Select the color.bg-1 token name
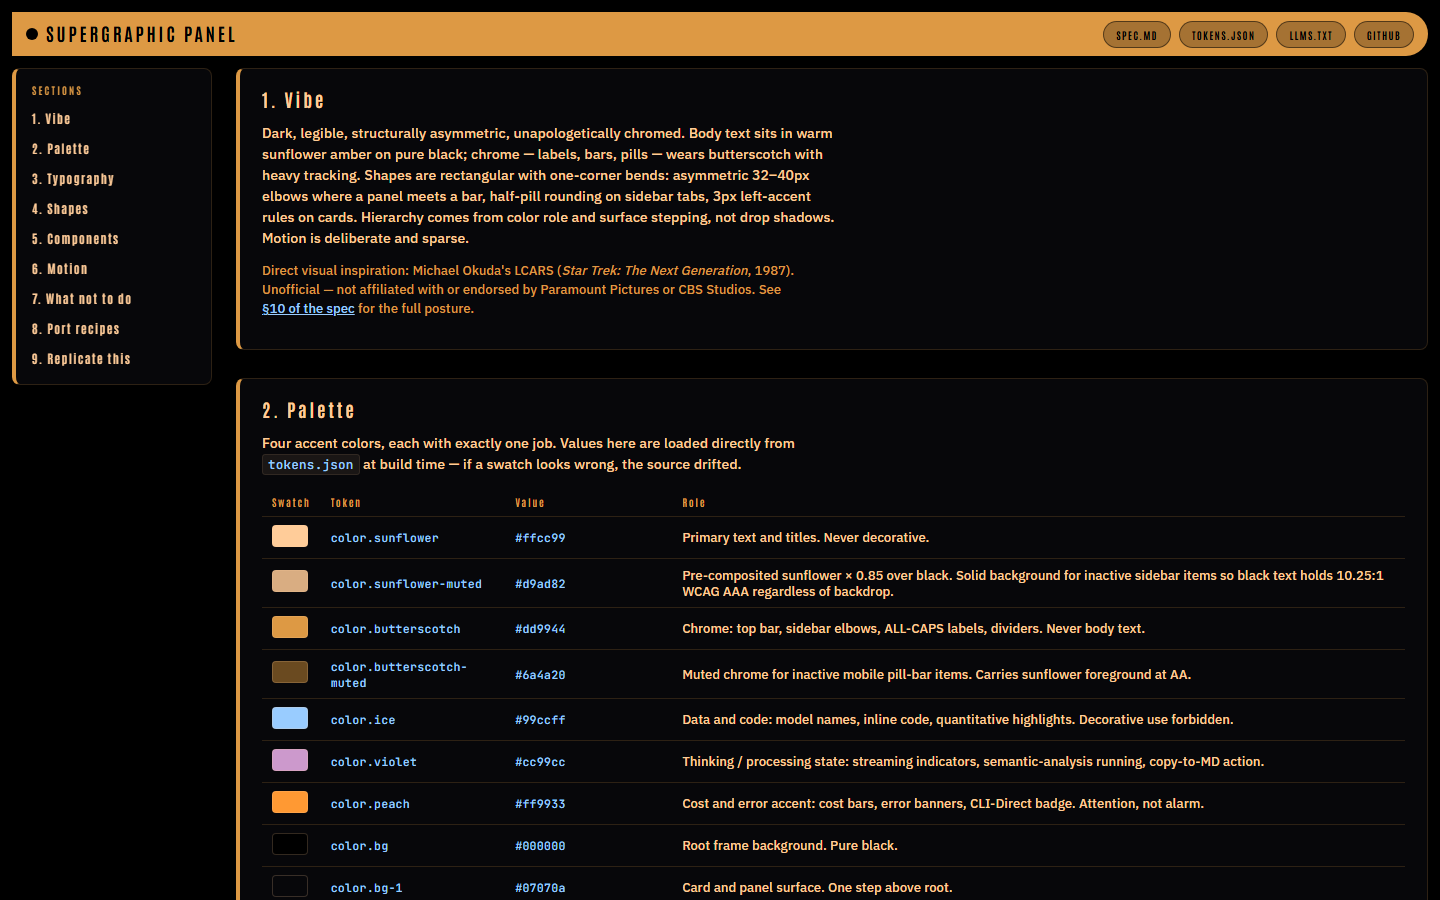The height and width of the screenshot is (900, 1440). [367, 888]
